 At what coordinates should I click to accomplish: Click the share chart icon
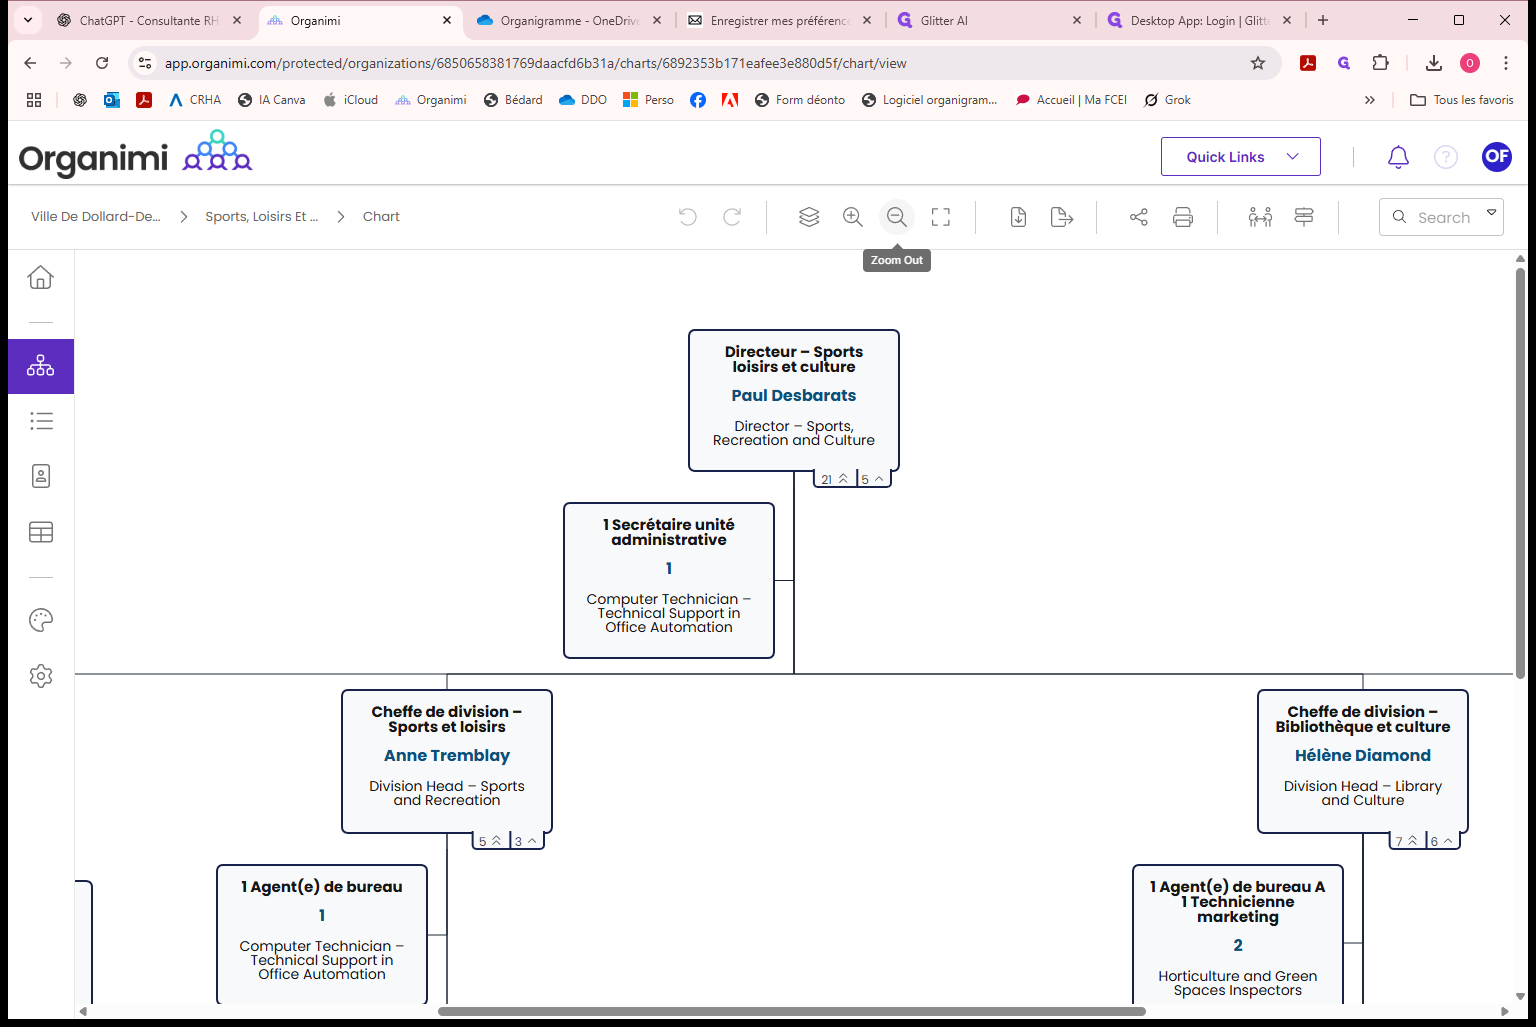point(1139,217)
